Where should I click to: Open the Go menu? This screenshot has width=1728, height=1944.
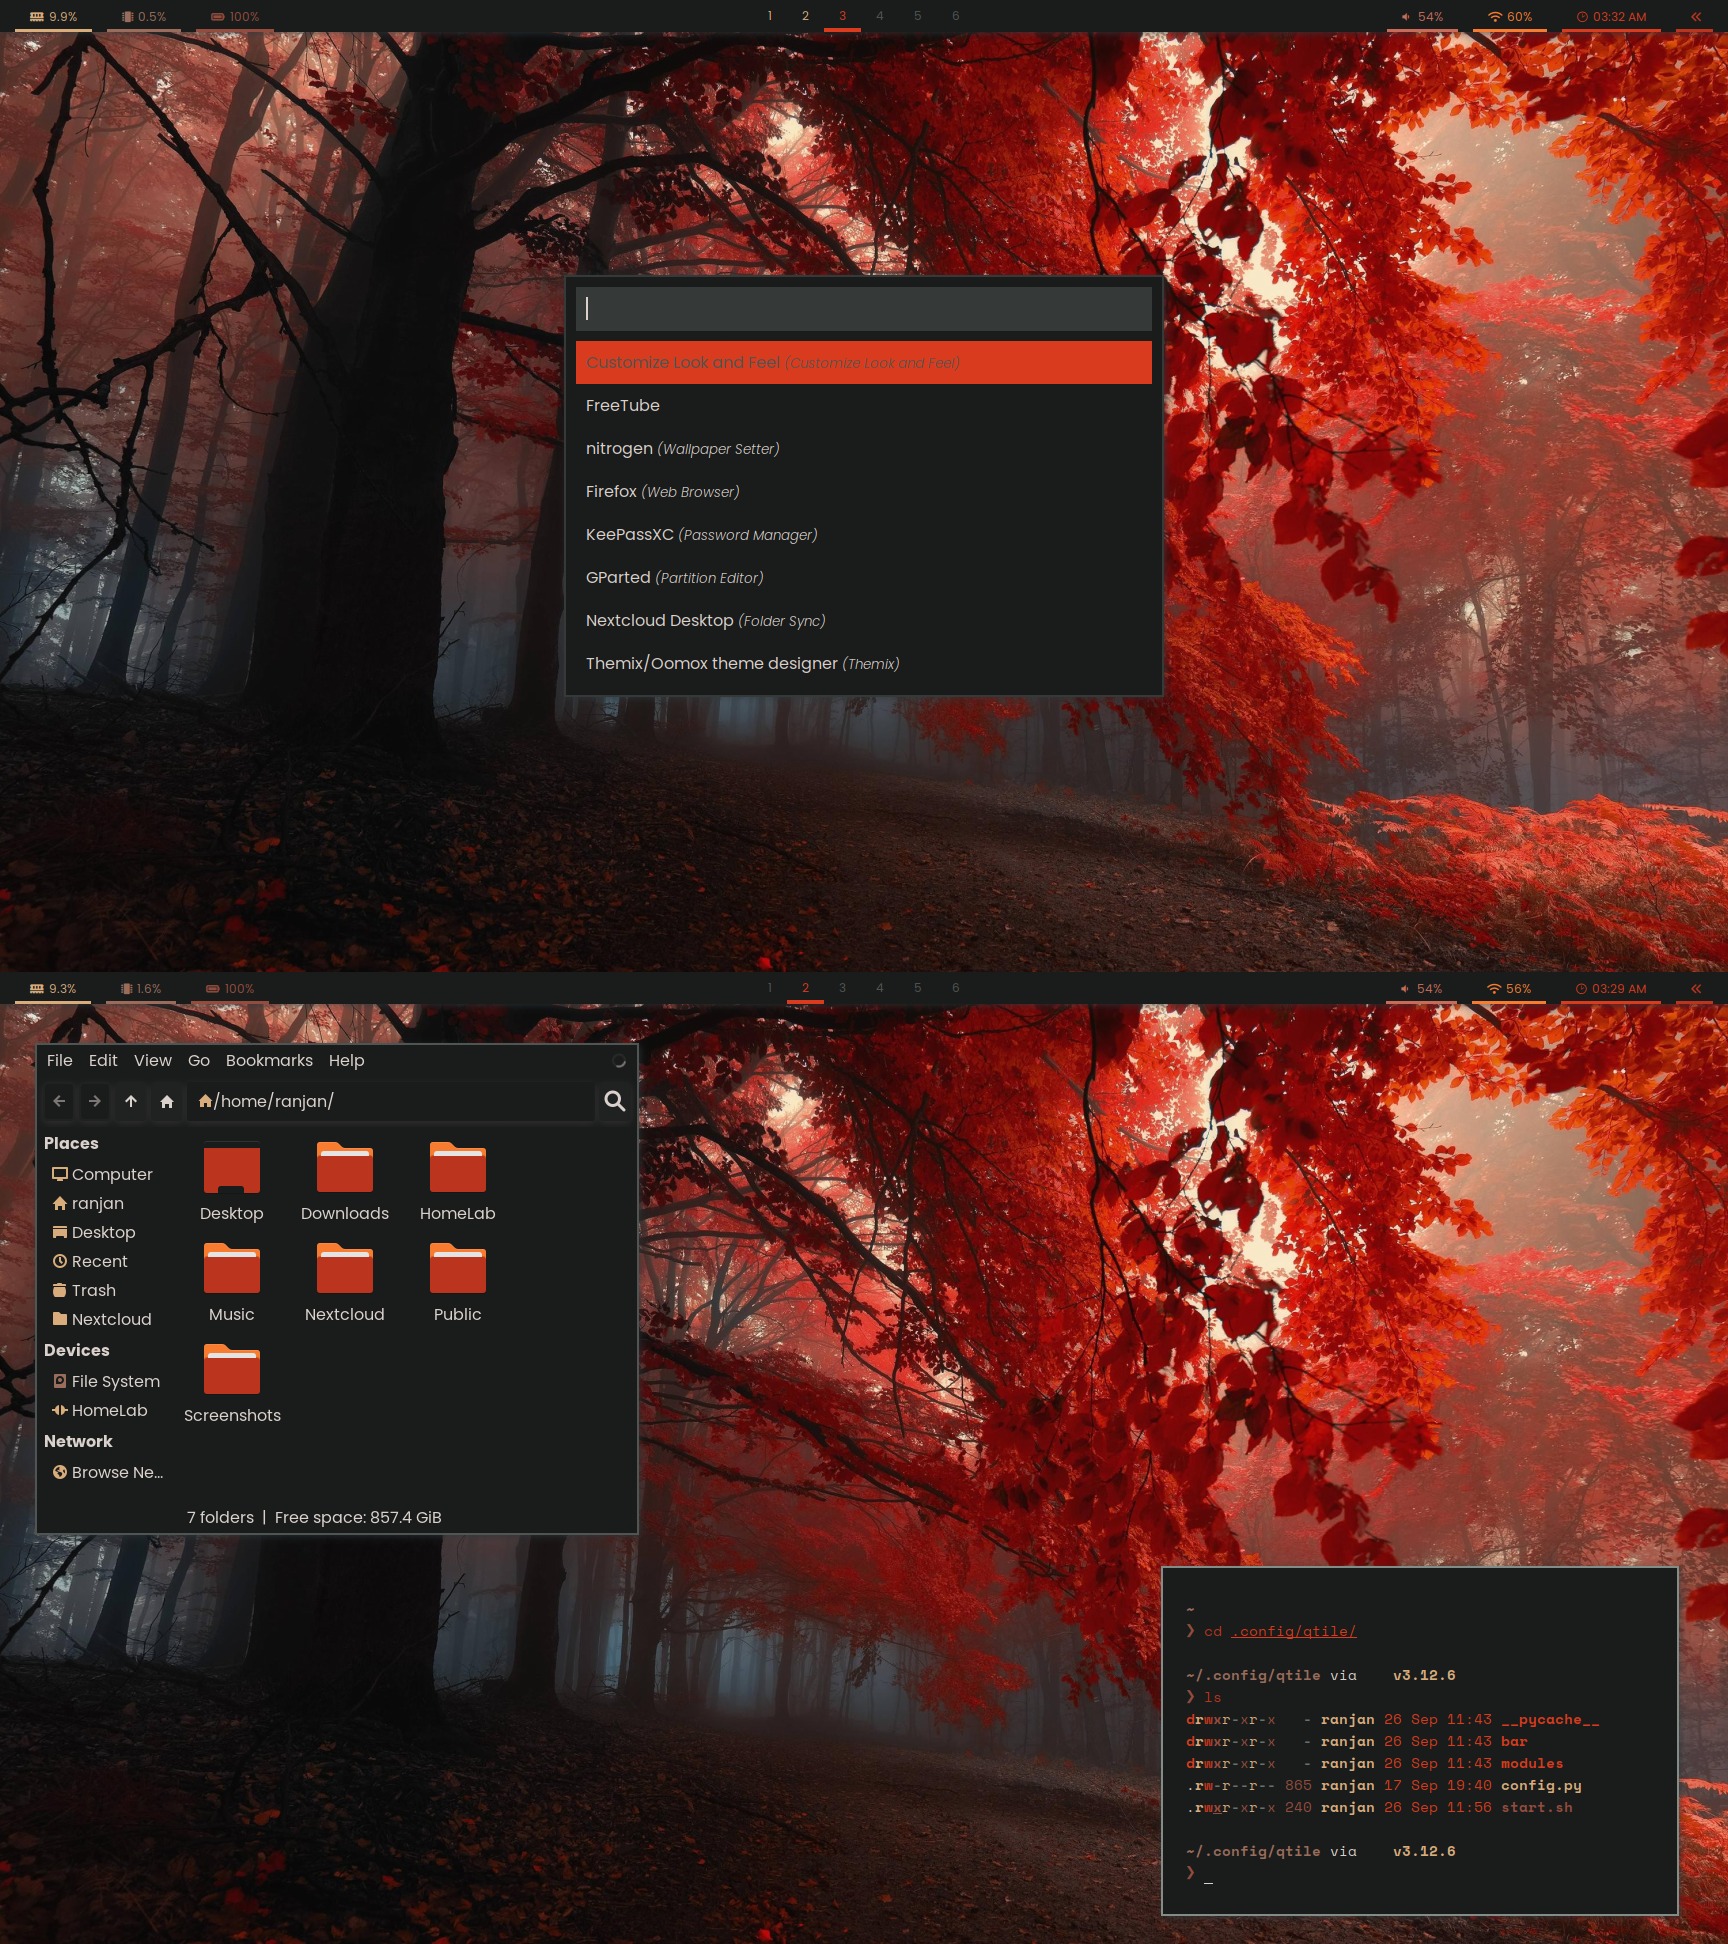(199, 1060)
